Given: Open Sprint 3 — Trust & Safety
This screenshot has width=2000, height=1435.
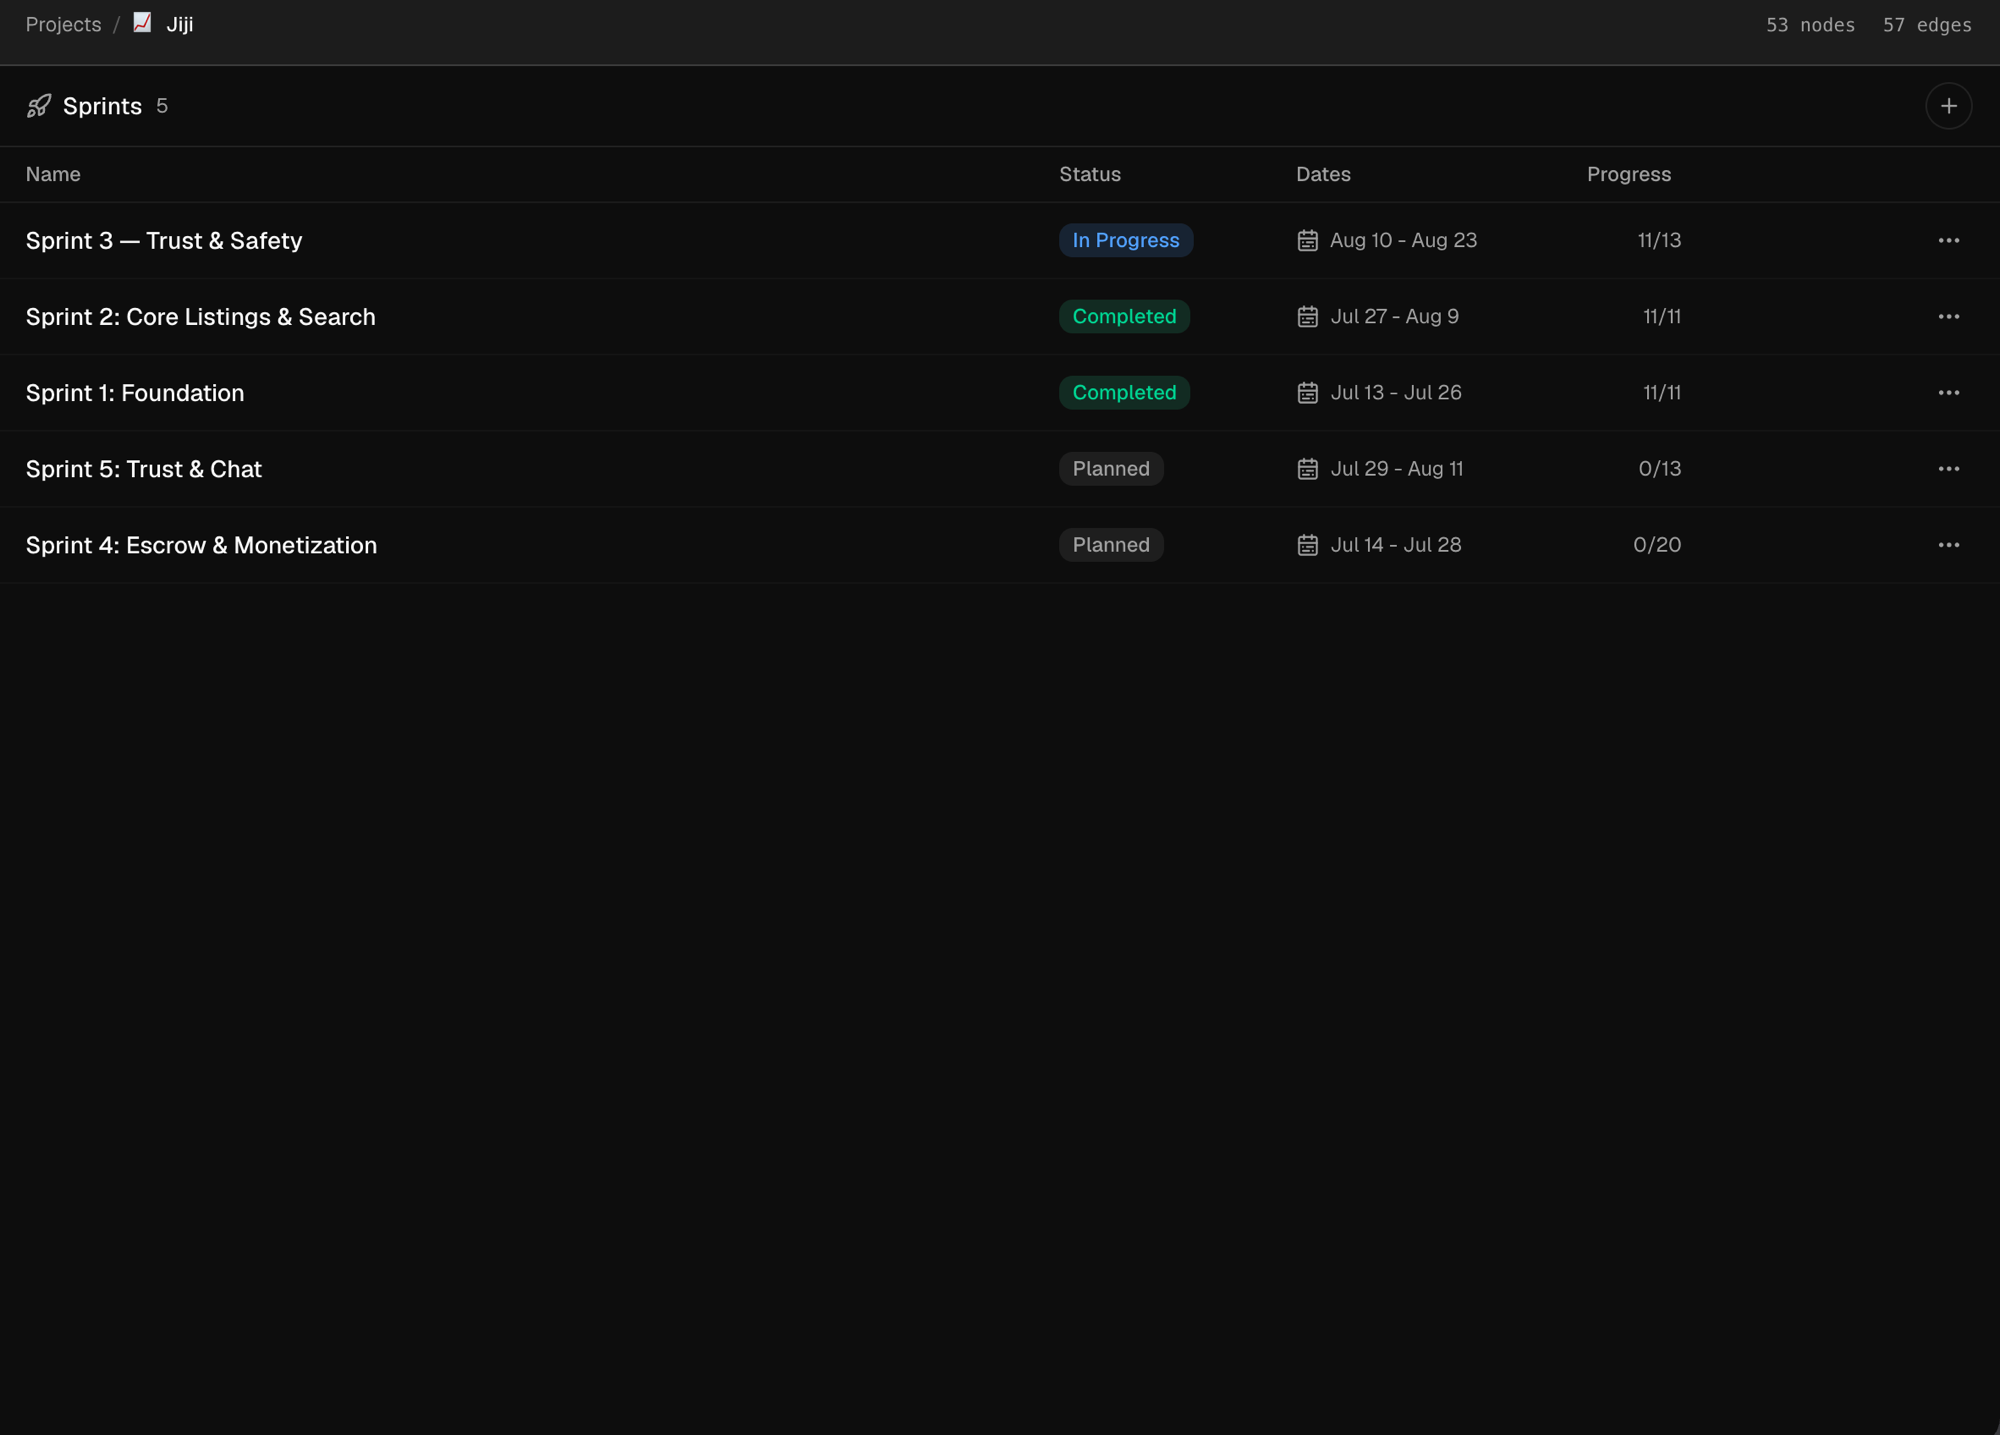Looking at the screenshot, I should 164,240.
